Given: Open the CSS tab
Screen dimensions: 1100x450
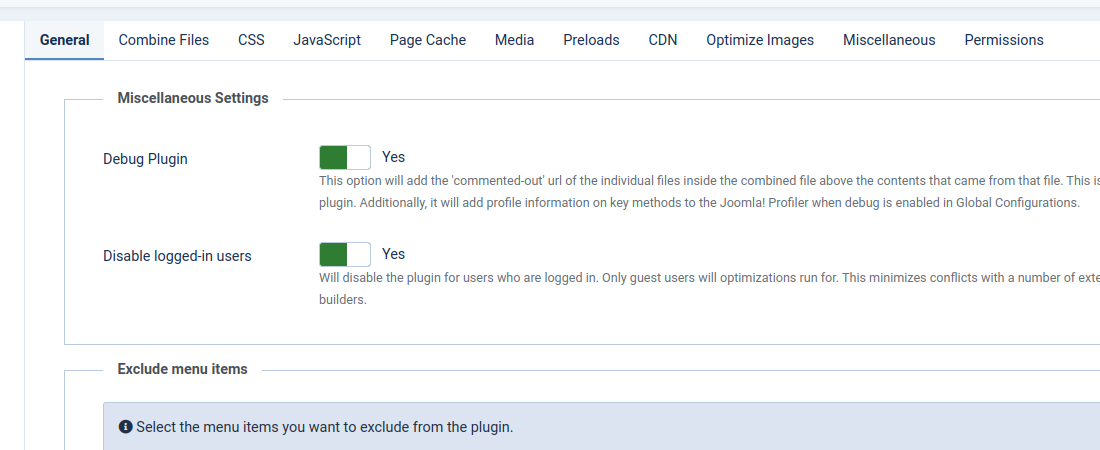Looking at the screenshot, I should [x=251, y=40].
